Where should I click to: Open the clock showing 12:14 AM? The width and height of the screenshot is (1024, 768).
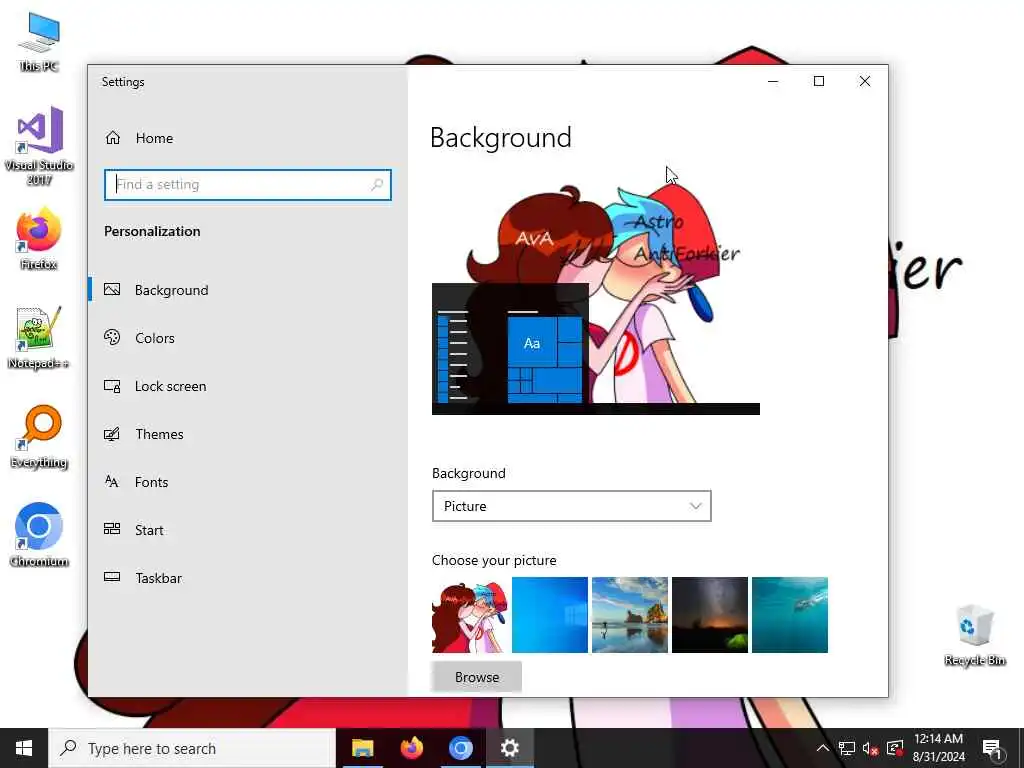[938, 748]
